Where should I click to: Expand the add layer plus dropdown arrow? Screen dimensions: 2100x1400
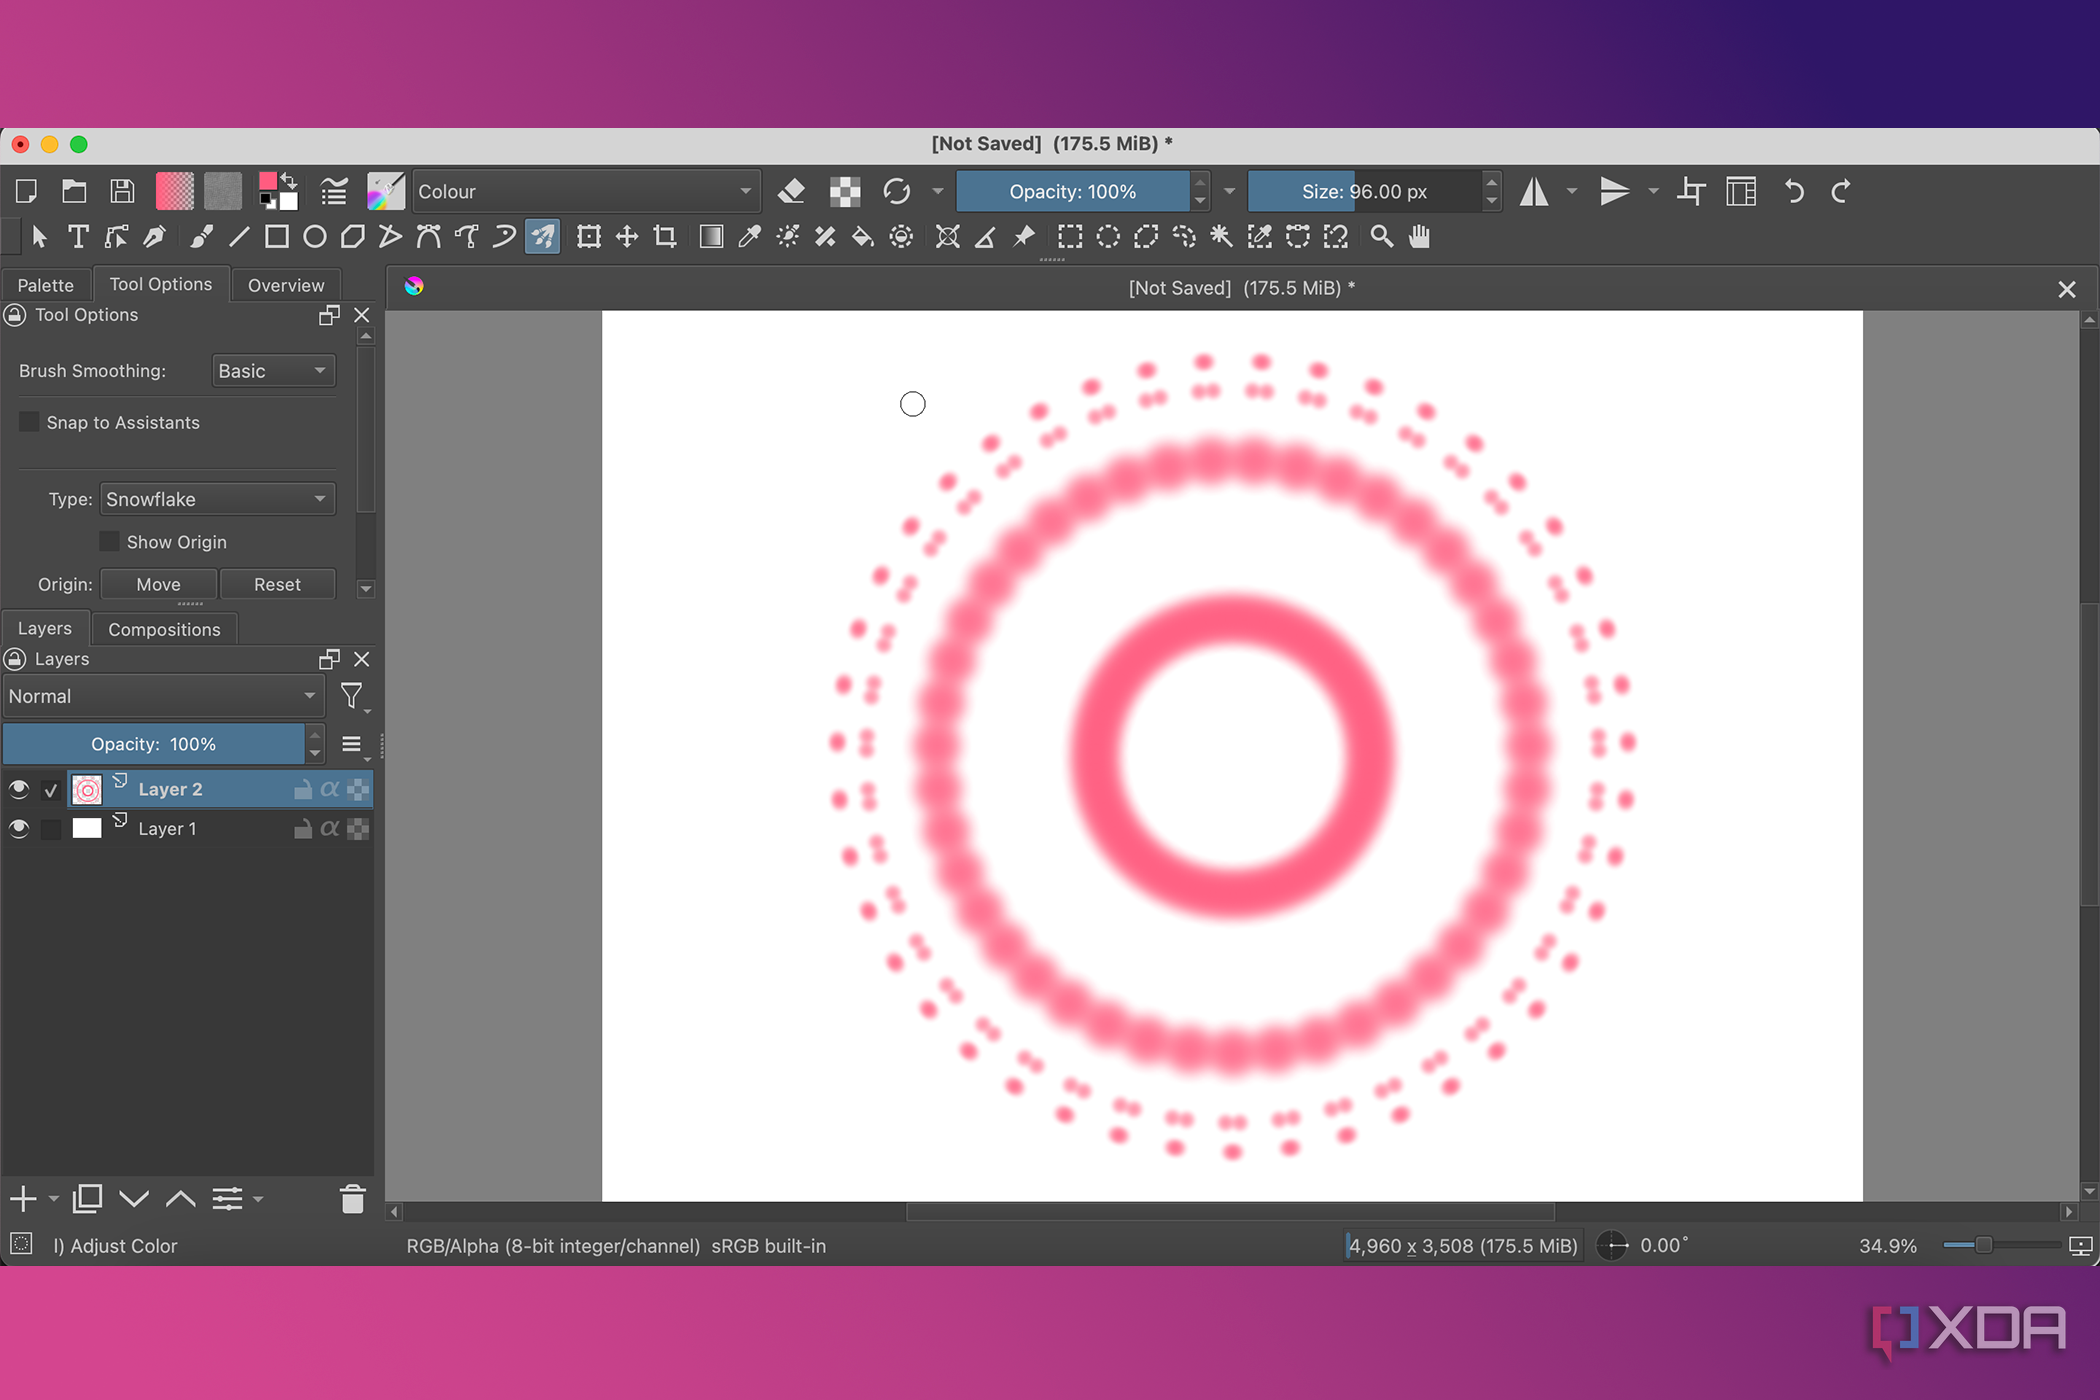[54, 1199]
